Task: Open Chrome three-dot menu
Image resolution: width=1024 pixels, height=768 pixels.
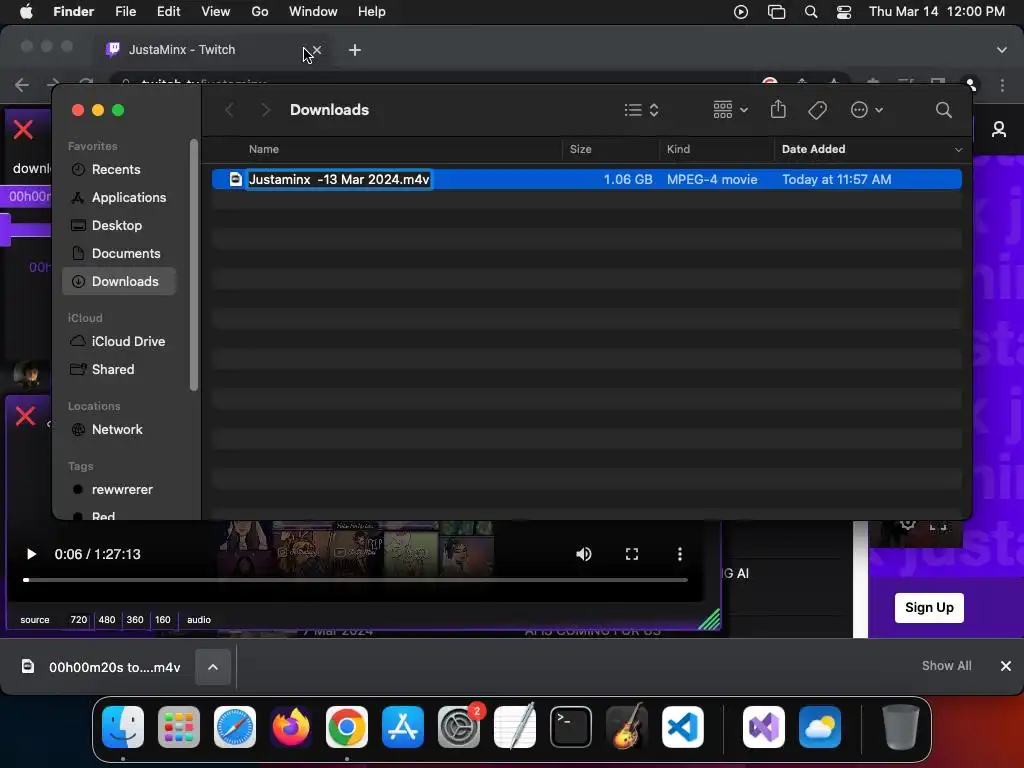Action: tap(1002, 85)
